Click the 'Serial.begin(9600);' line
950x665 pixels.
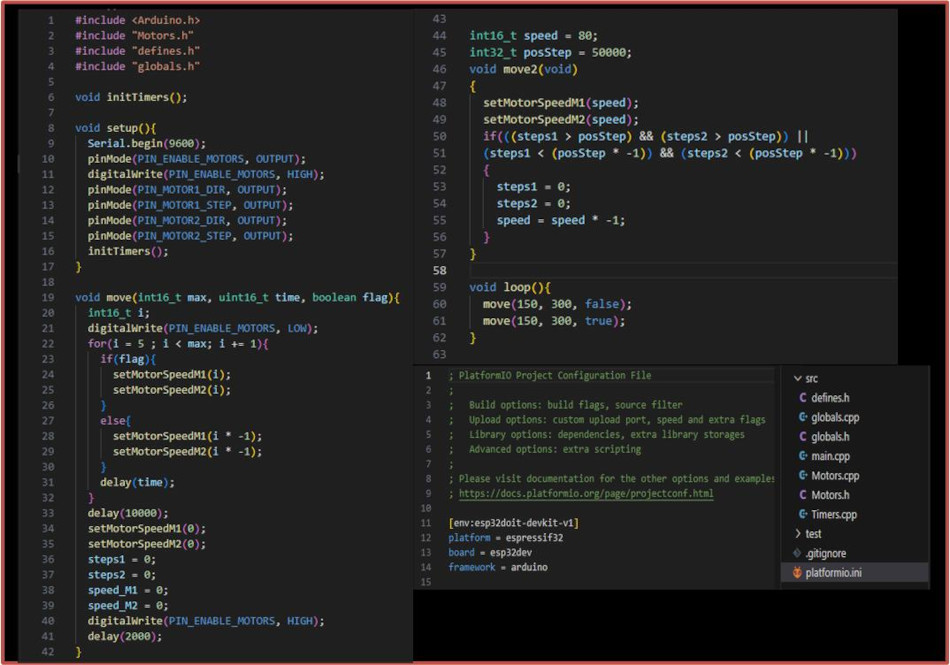(147, 144)
